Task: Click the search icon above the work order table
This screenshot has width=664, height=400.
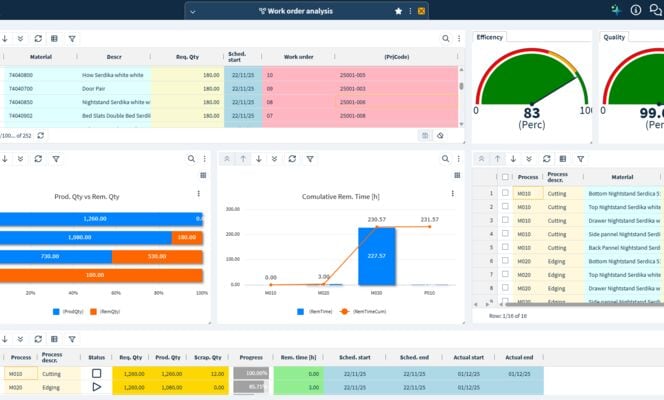Action: point(446,39)
